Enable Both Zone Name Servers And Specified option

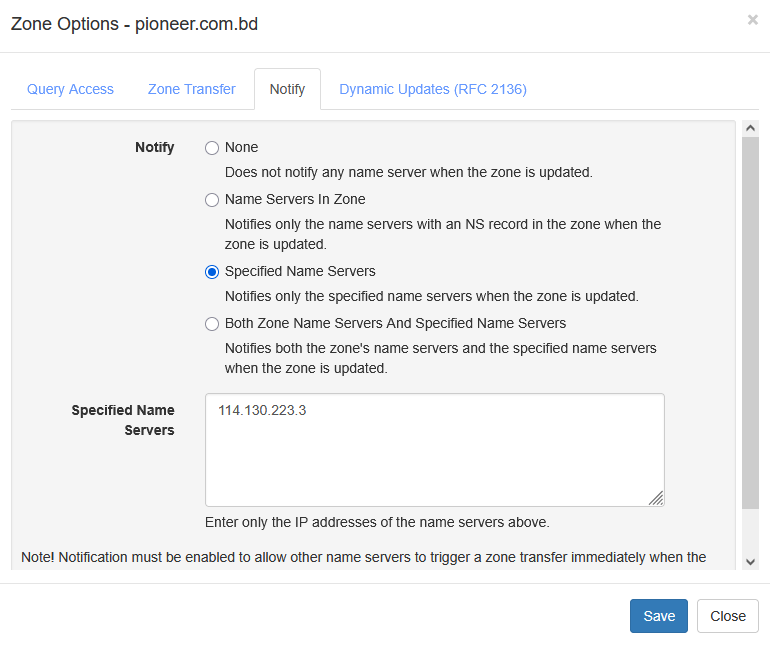point(212,324)
